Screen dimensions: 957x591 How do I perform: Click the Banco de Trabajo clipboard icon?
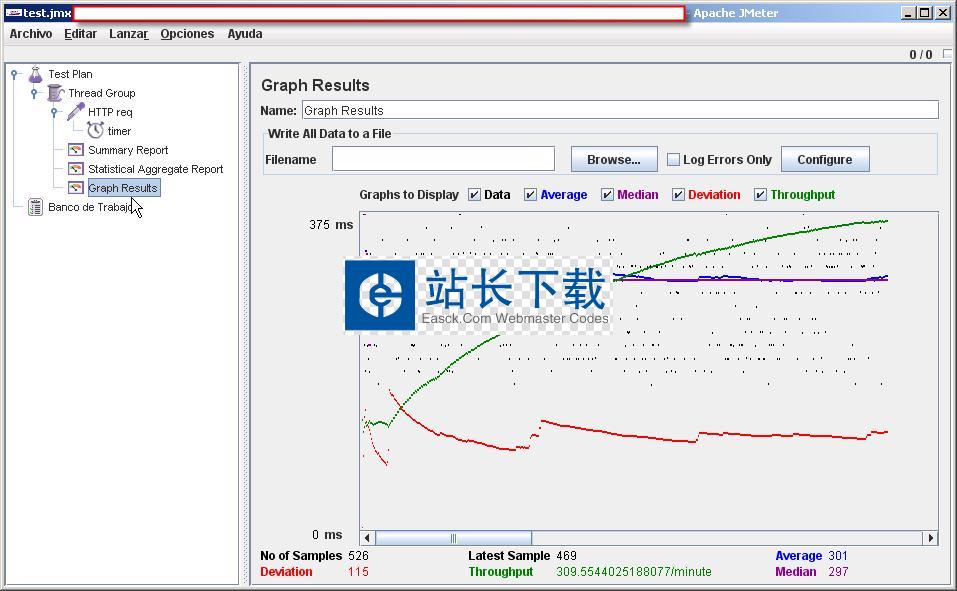pos(35,207)
